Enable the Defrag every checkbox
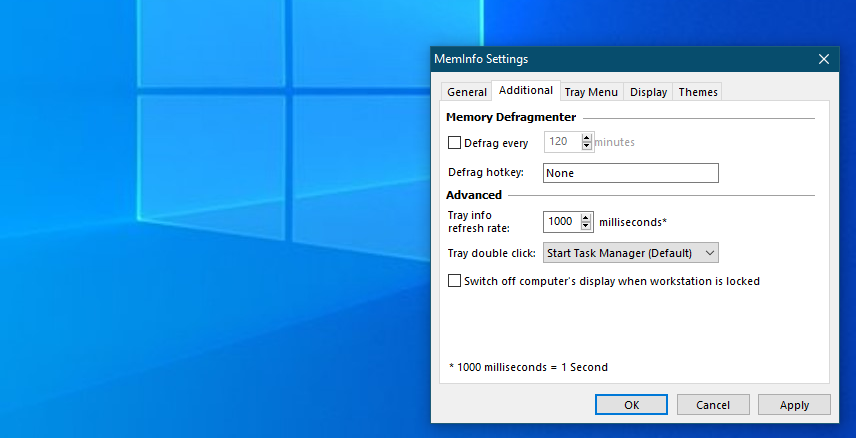This screenshot has width=856, height=438. coord(454,143)
